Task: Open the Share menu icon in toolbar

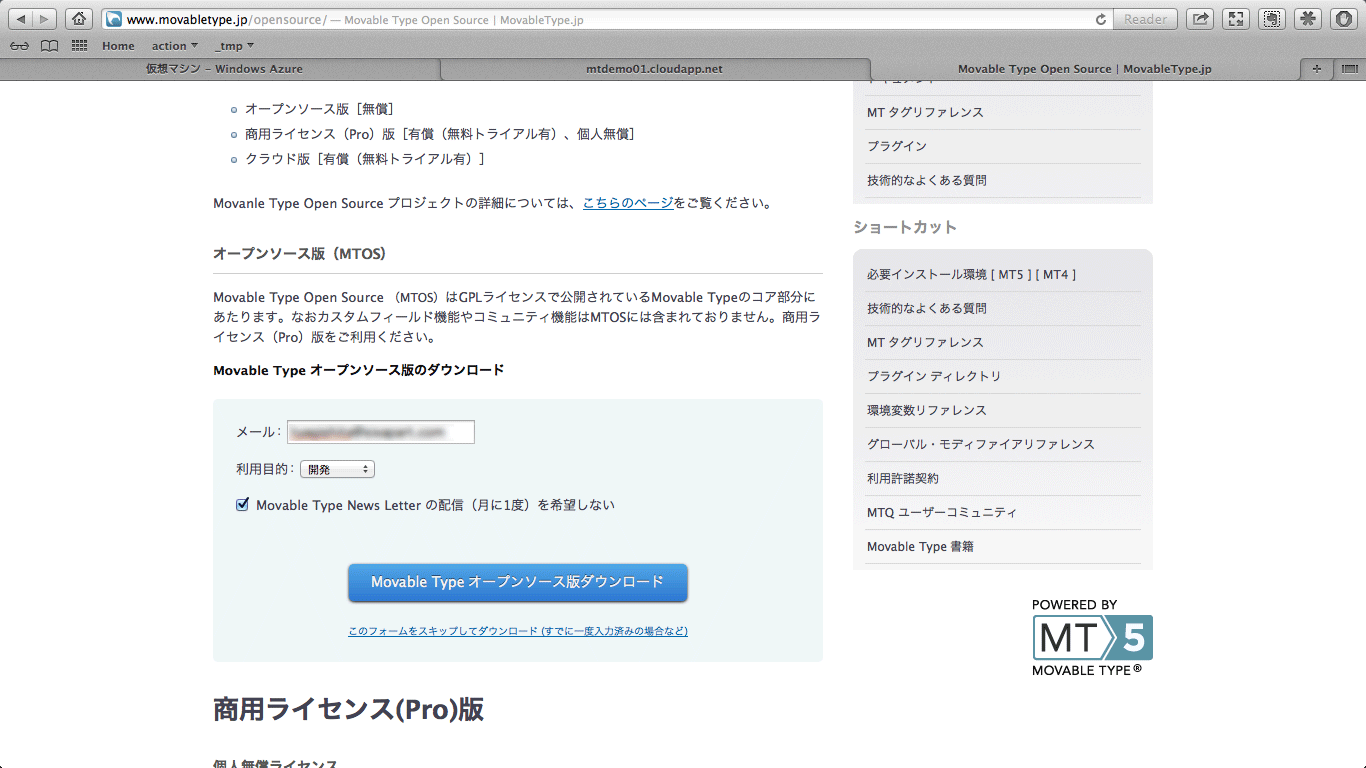Action: pos(1200,19)
